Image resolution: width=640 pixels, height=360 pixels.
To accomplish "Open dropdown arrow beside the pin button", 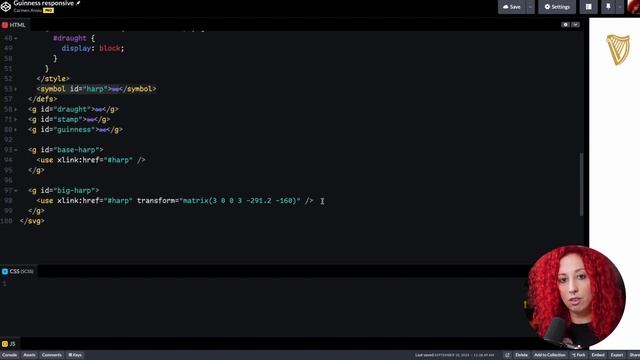I will (620, 7).
